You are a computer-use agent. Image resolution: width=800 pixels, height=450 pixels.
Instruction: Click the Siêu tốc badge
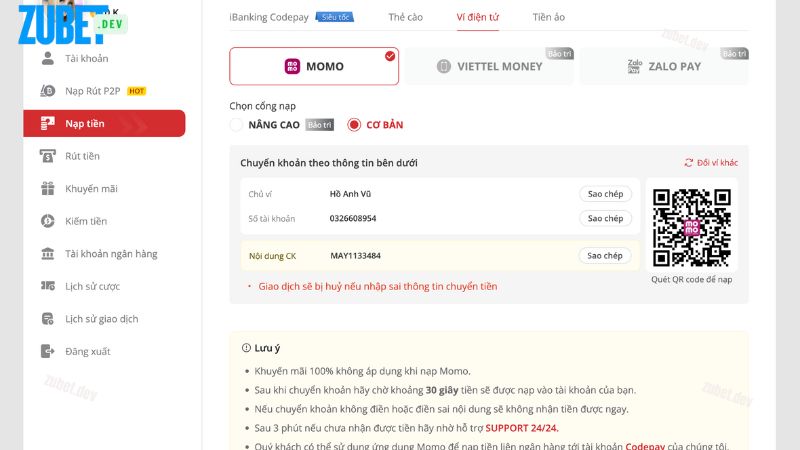[x=335, y=17]
